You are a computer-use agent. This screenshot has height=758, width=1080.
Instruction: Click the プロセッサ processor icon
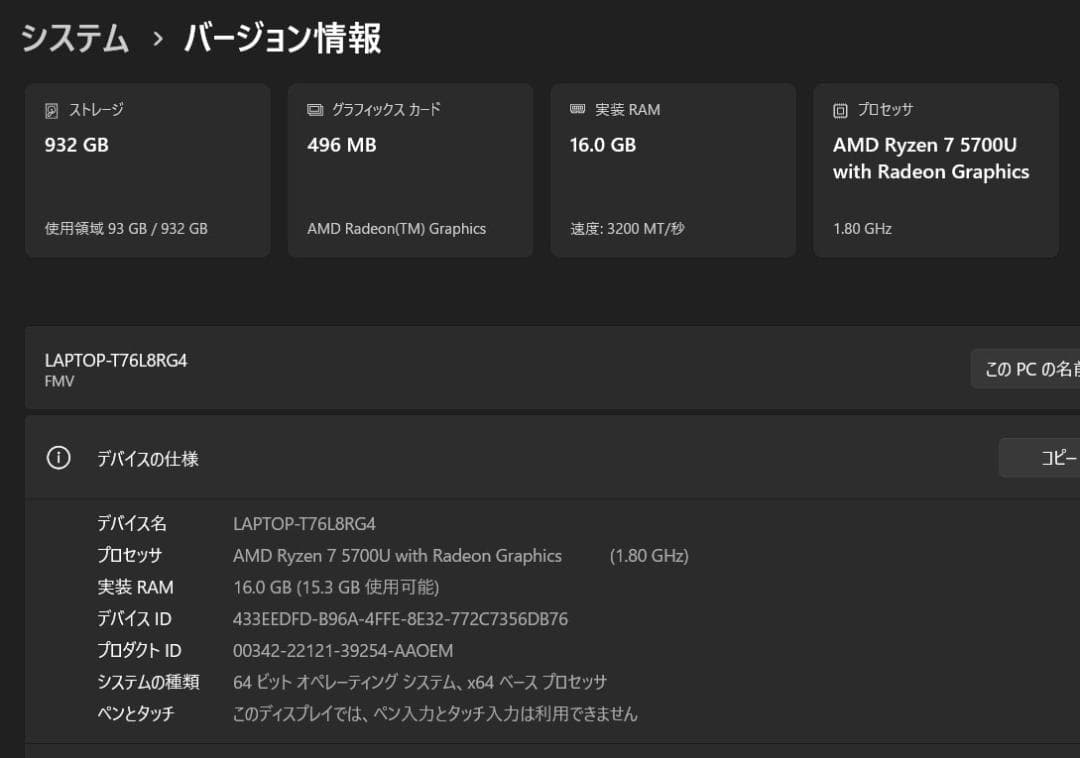pyautogui.click(x=838, y=110)
